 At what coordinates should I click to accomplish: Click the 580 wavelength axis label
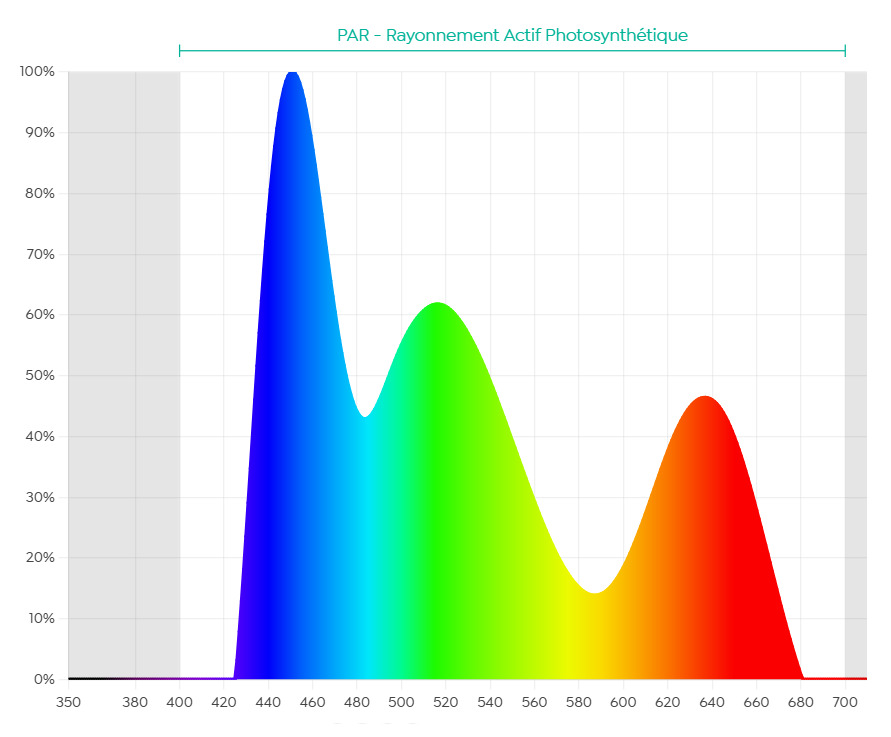point(578,702)
